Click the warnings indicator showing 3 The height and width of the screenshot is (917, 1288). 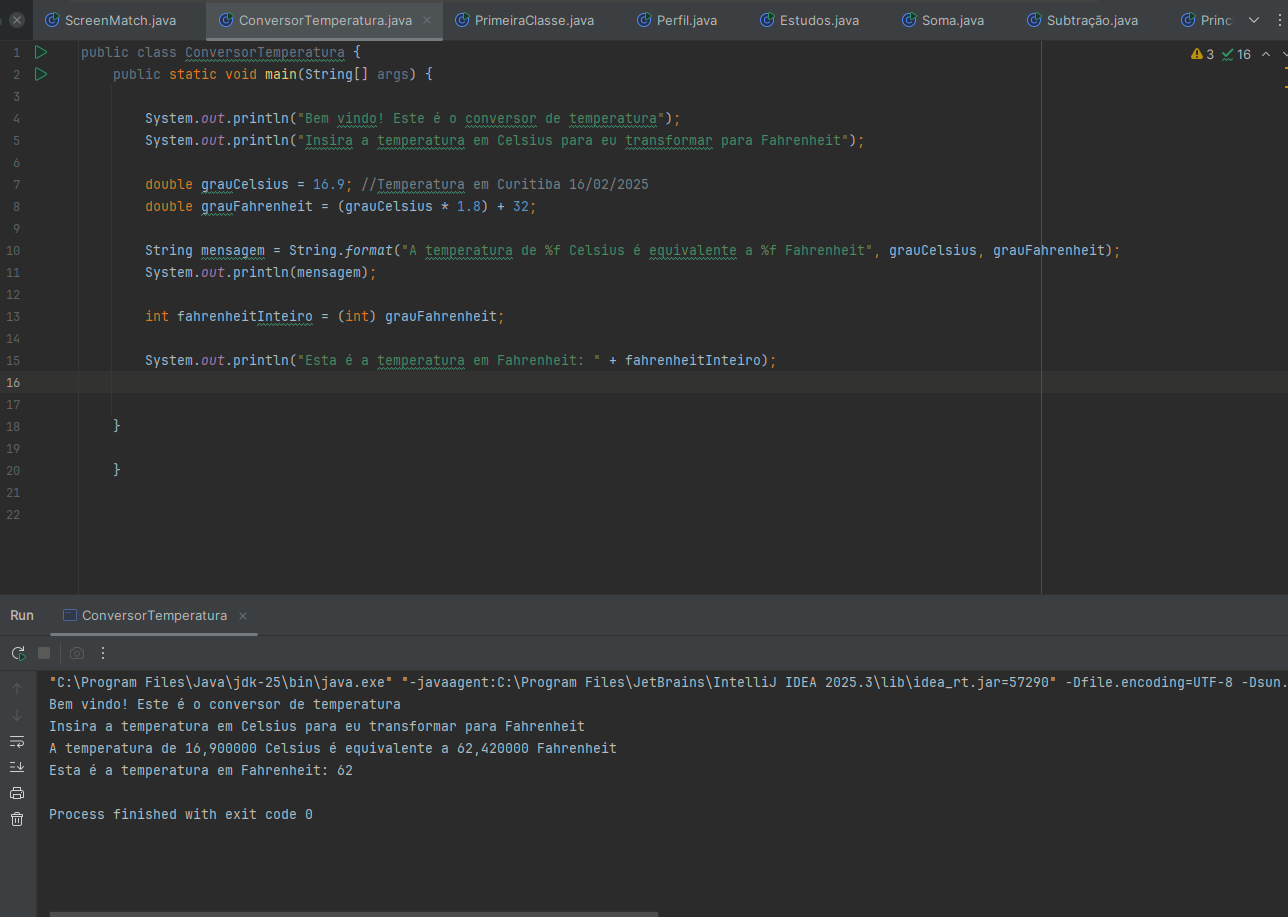tap(1202, 54)
